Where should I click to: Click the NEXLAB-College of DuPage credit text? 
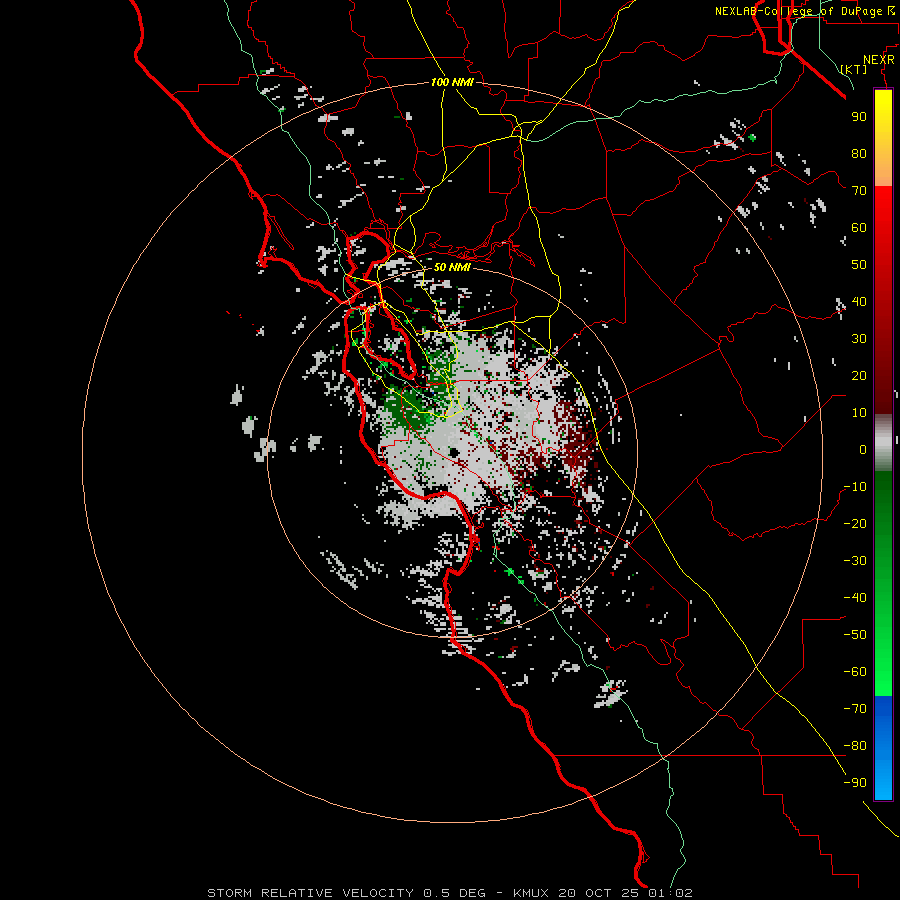point(804,11)
